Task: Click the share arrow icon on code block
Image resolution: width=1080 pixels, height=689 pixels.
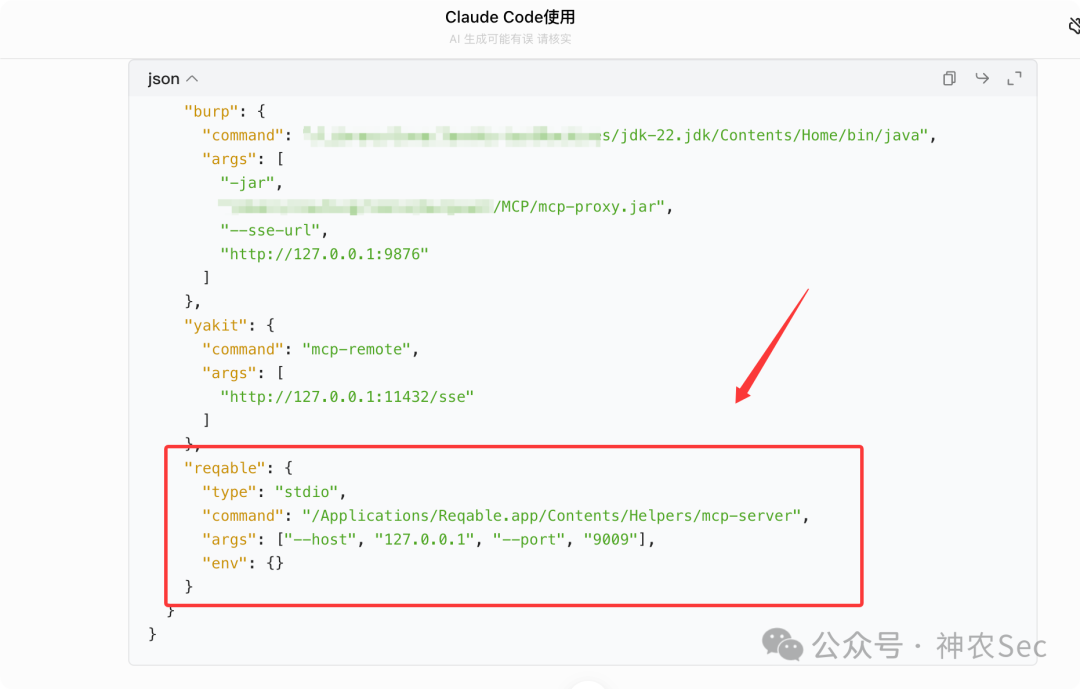Action: point(982,79)
